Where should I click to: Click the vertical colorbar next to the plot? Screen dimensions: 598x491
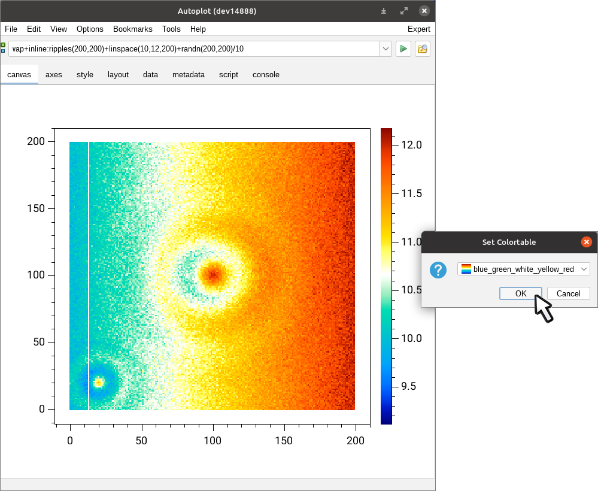[386, 276]
